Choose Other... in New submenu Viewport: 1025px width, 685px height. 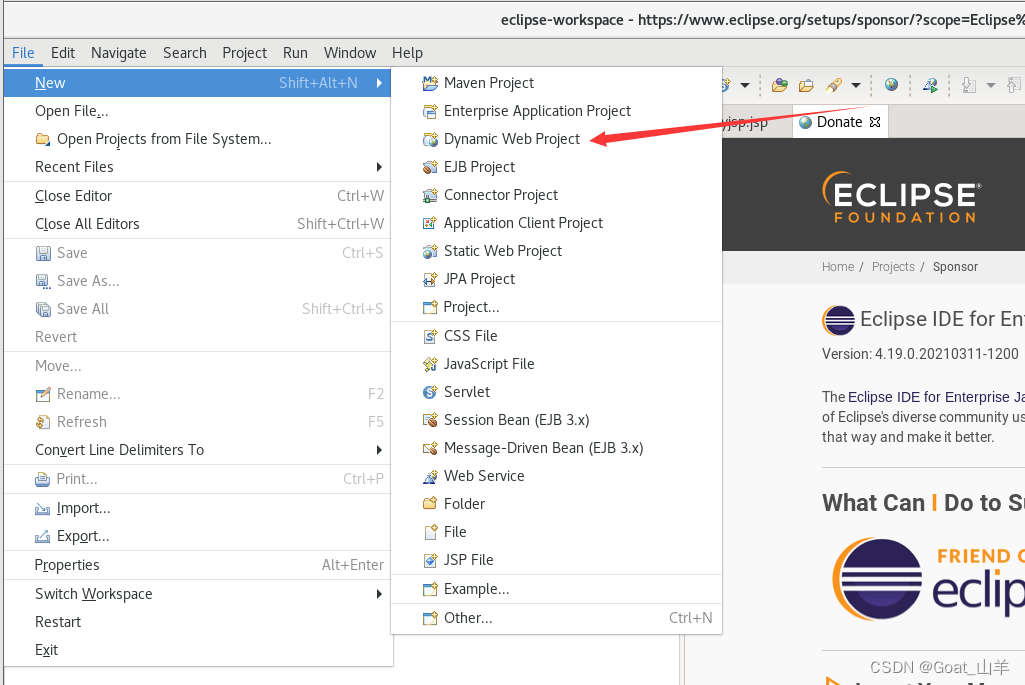[556, 618]
